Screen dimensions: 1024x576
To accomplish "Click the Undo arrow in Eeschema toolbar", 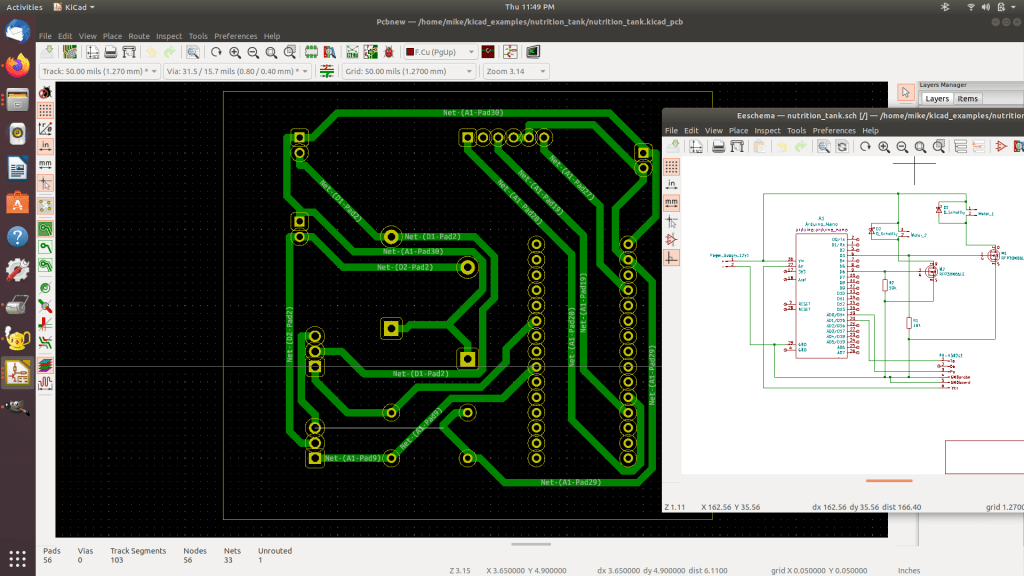I will (782, 146).
